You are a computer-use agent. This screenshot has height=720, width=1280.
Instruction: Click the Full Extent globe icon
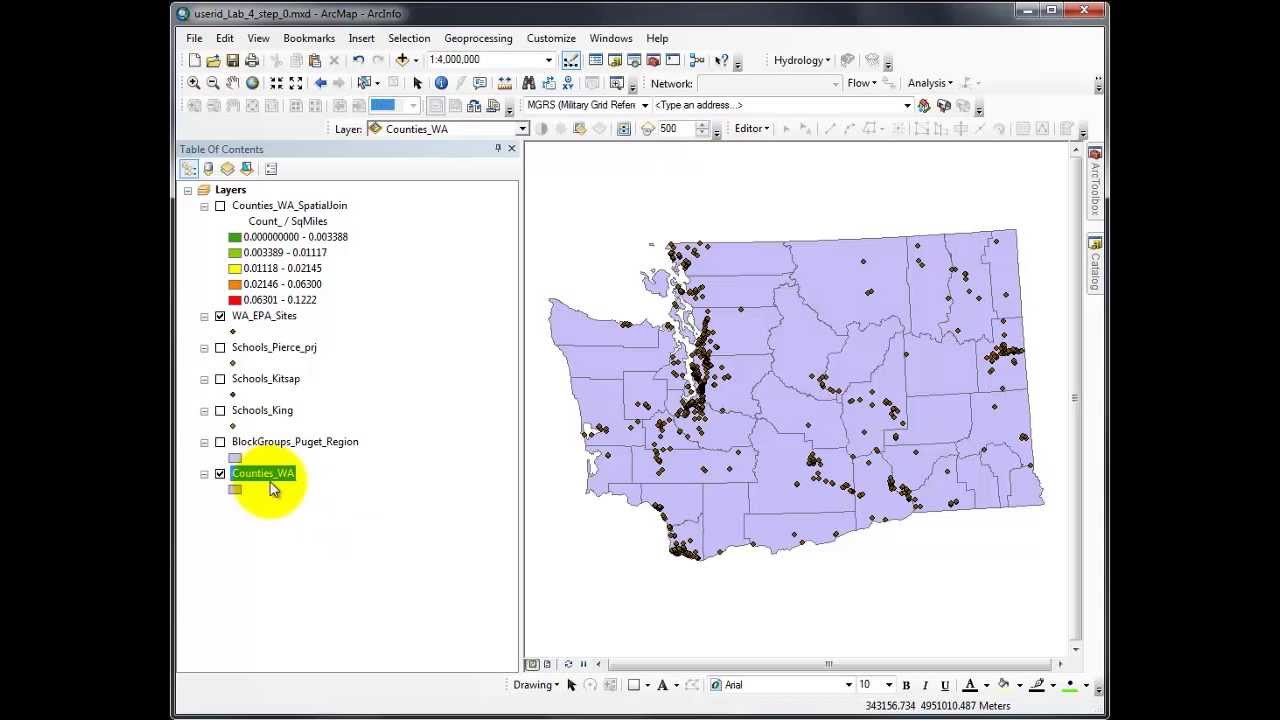point(252,83)
